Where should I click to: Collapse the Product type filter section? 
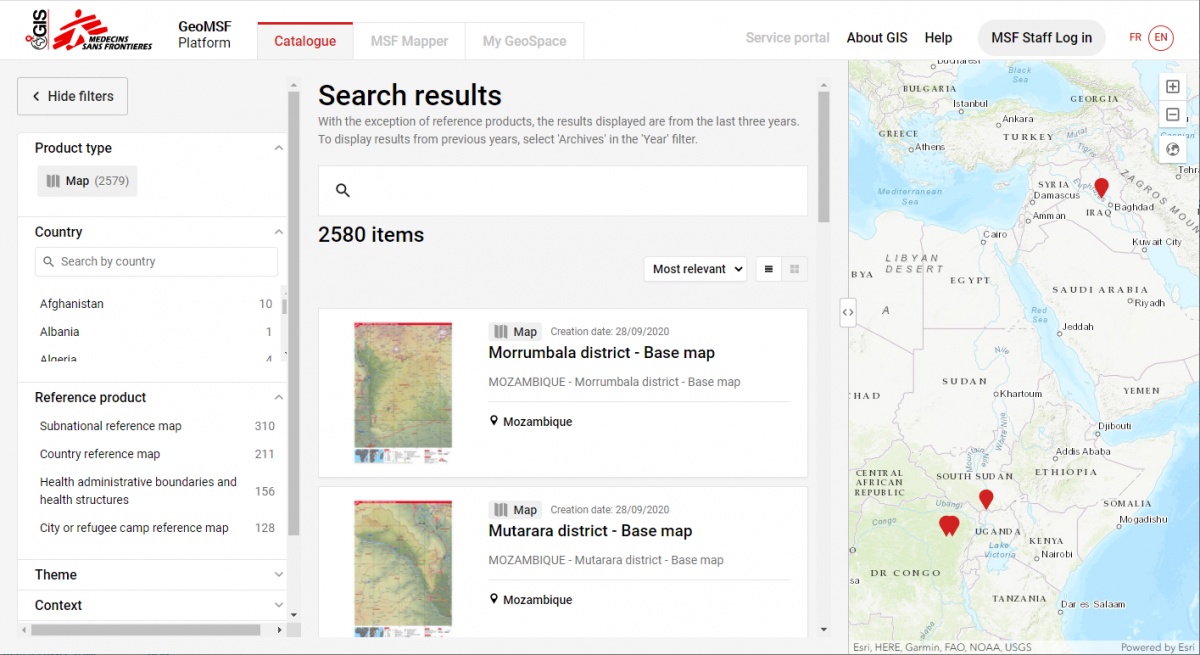(x=279, y=148)
